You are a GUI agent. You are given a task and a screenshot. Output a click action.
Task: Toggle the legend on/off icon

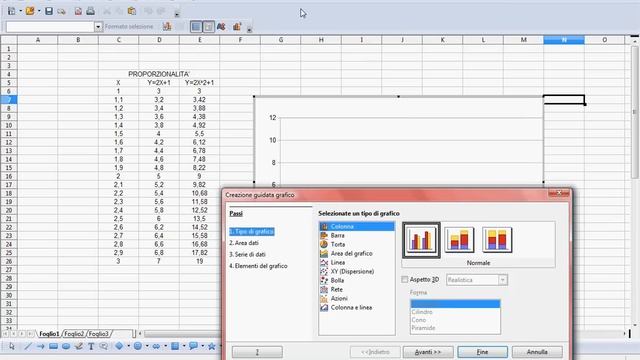point(208,27)
